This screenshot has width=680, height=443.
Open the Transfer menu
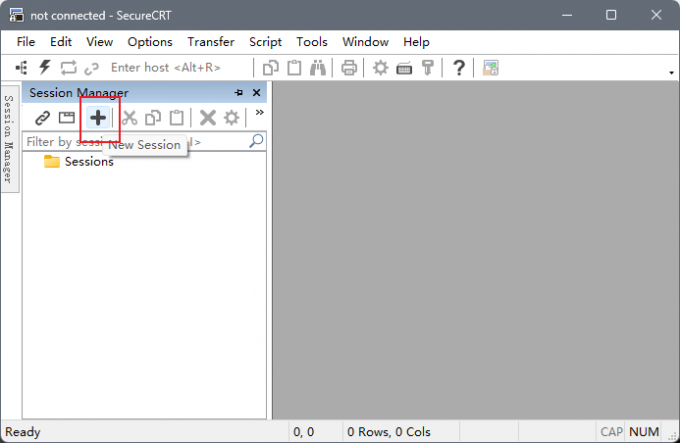coord(211,42)
